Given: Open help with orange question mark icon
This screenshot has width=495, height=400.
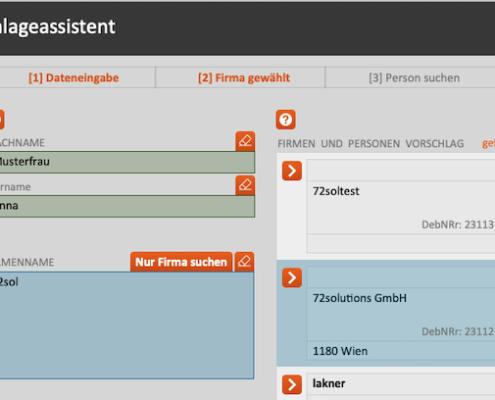Looking at the screenshot, I should (x=286, y=119).
